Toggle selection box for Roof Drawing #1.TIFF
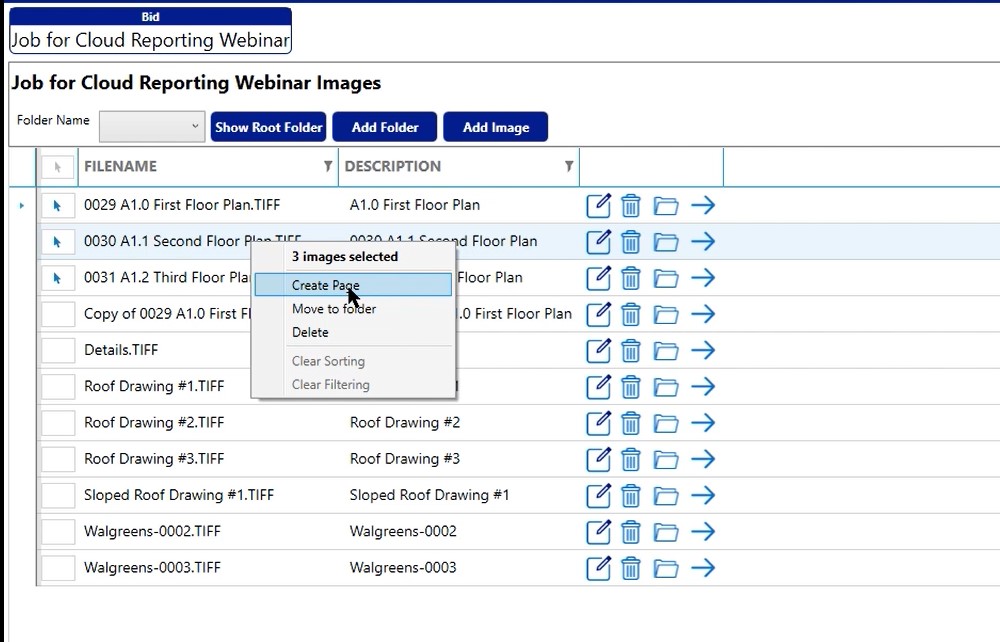This screenshot has width=1000, height=642. click(x=58, y=386)
